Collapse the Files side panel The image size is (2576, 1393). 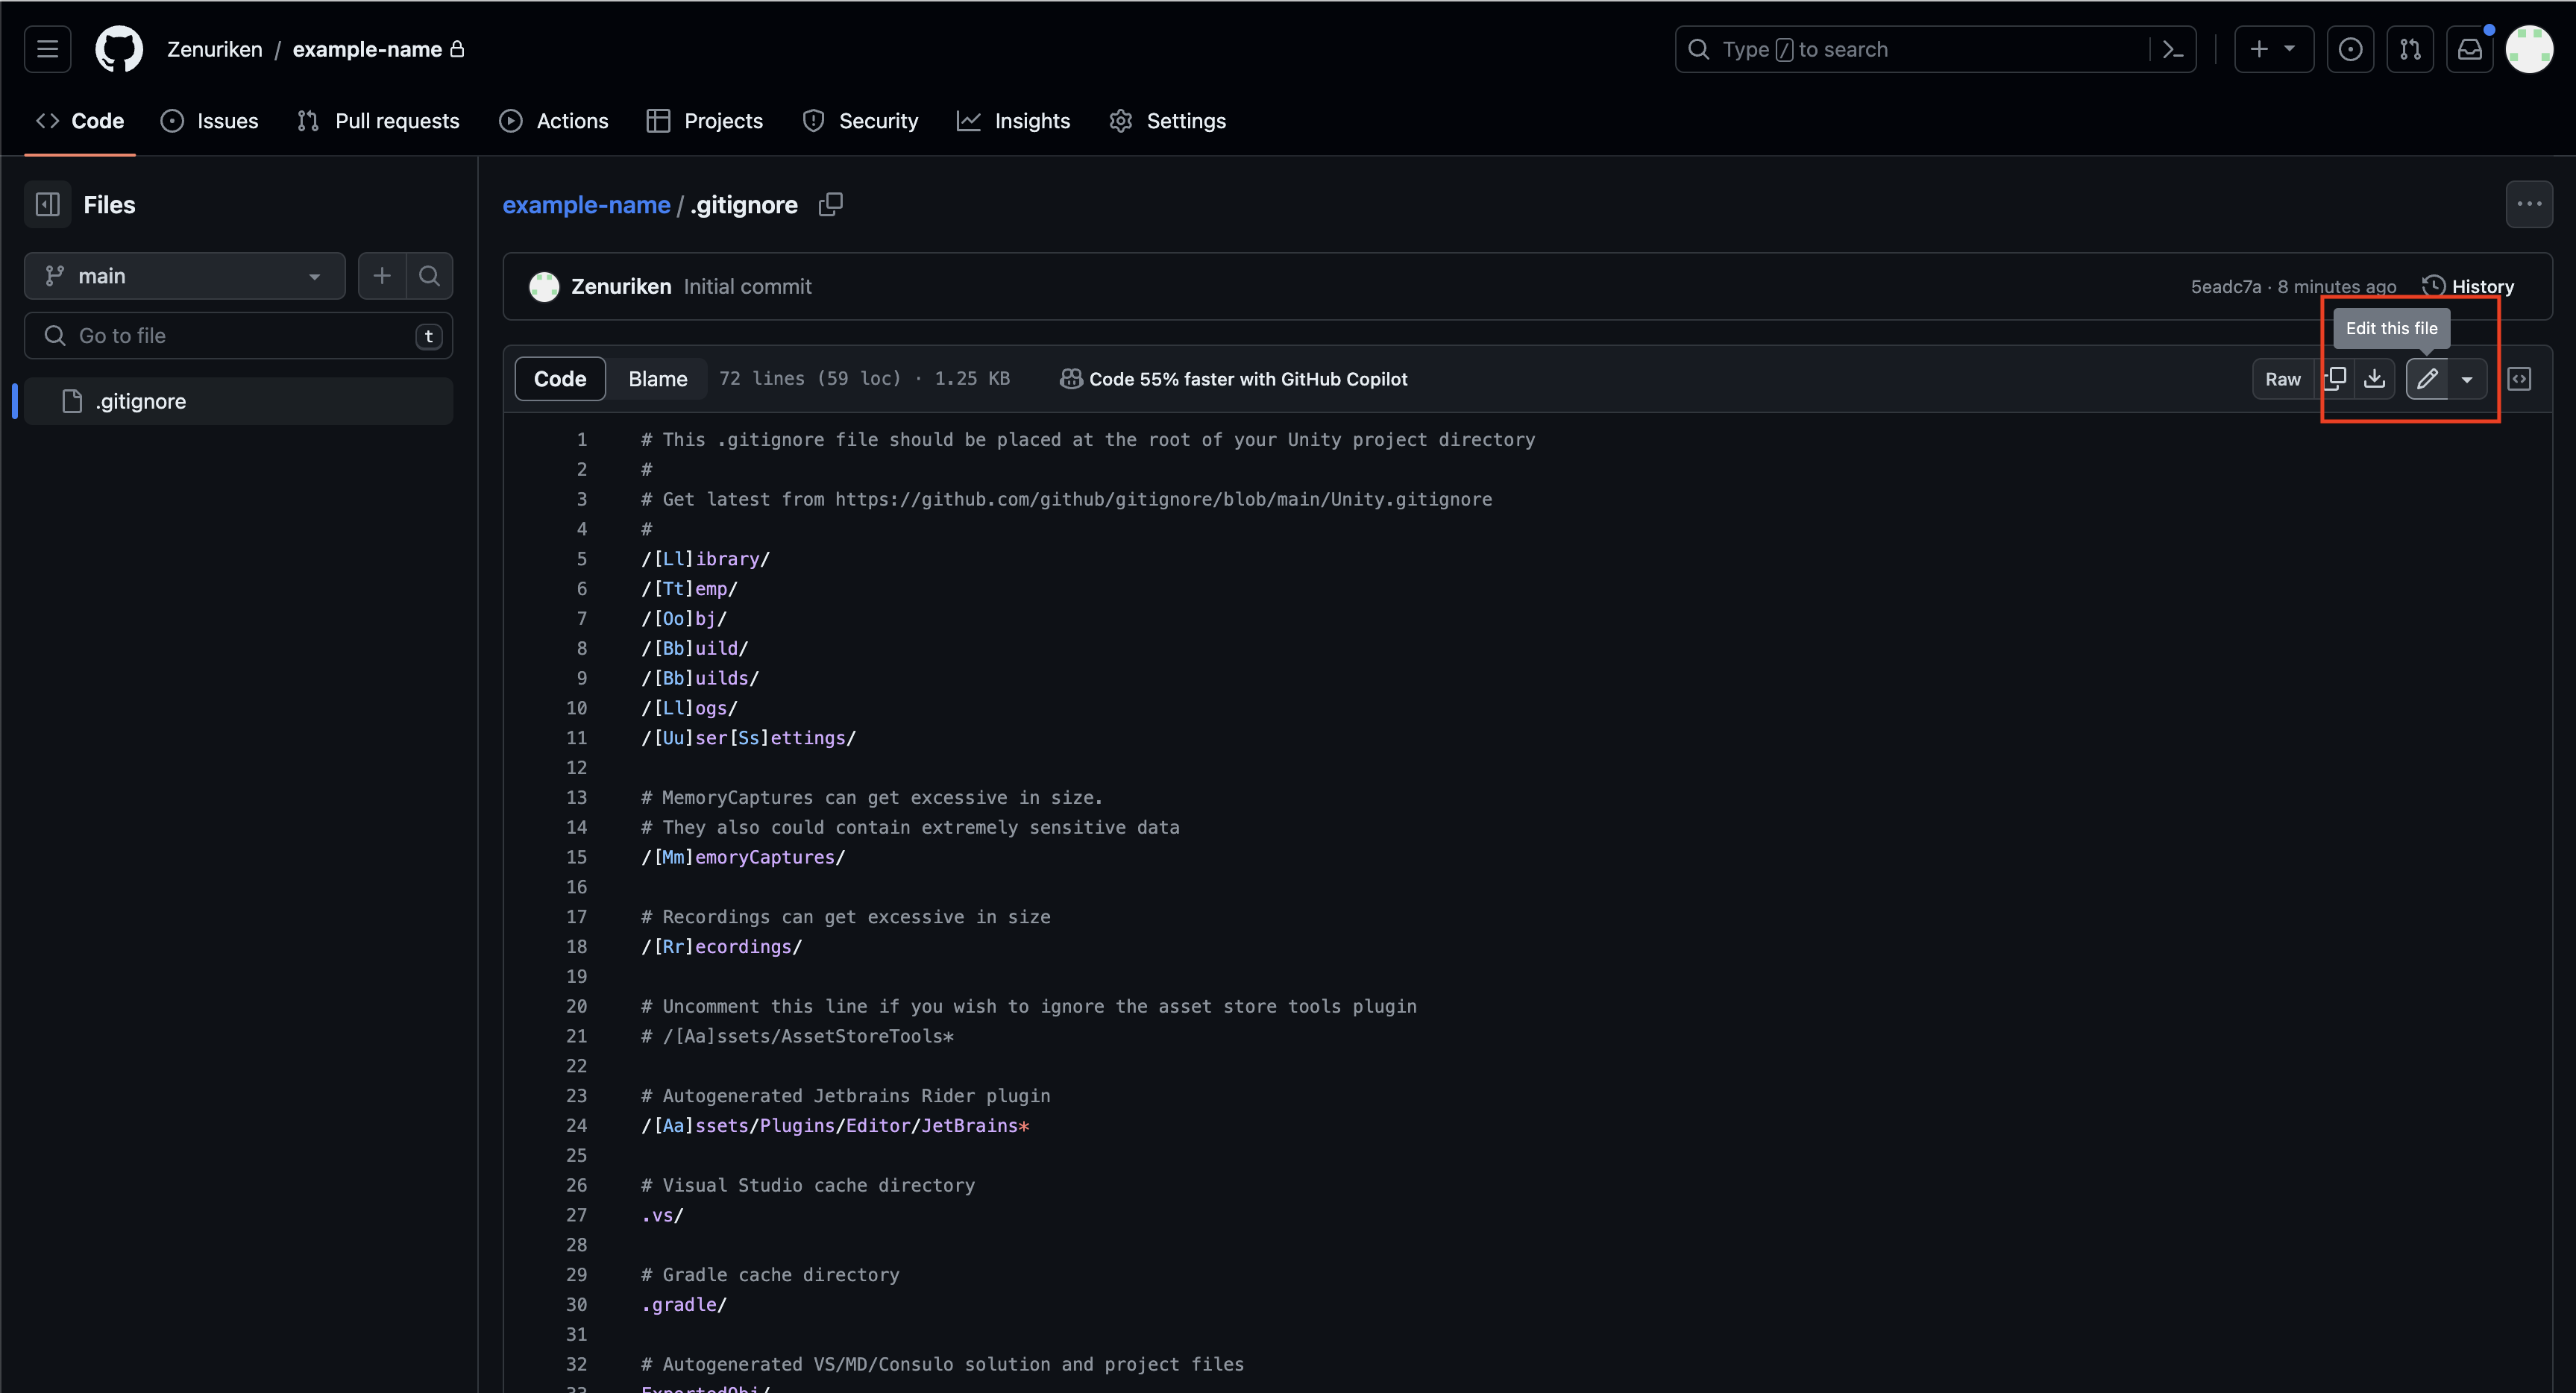pos(47,205)
